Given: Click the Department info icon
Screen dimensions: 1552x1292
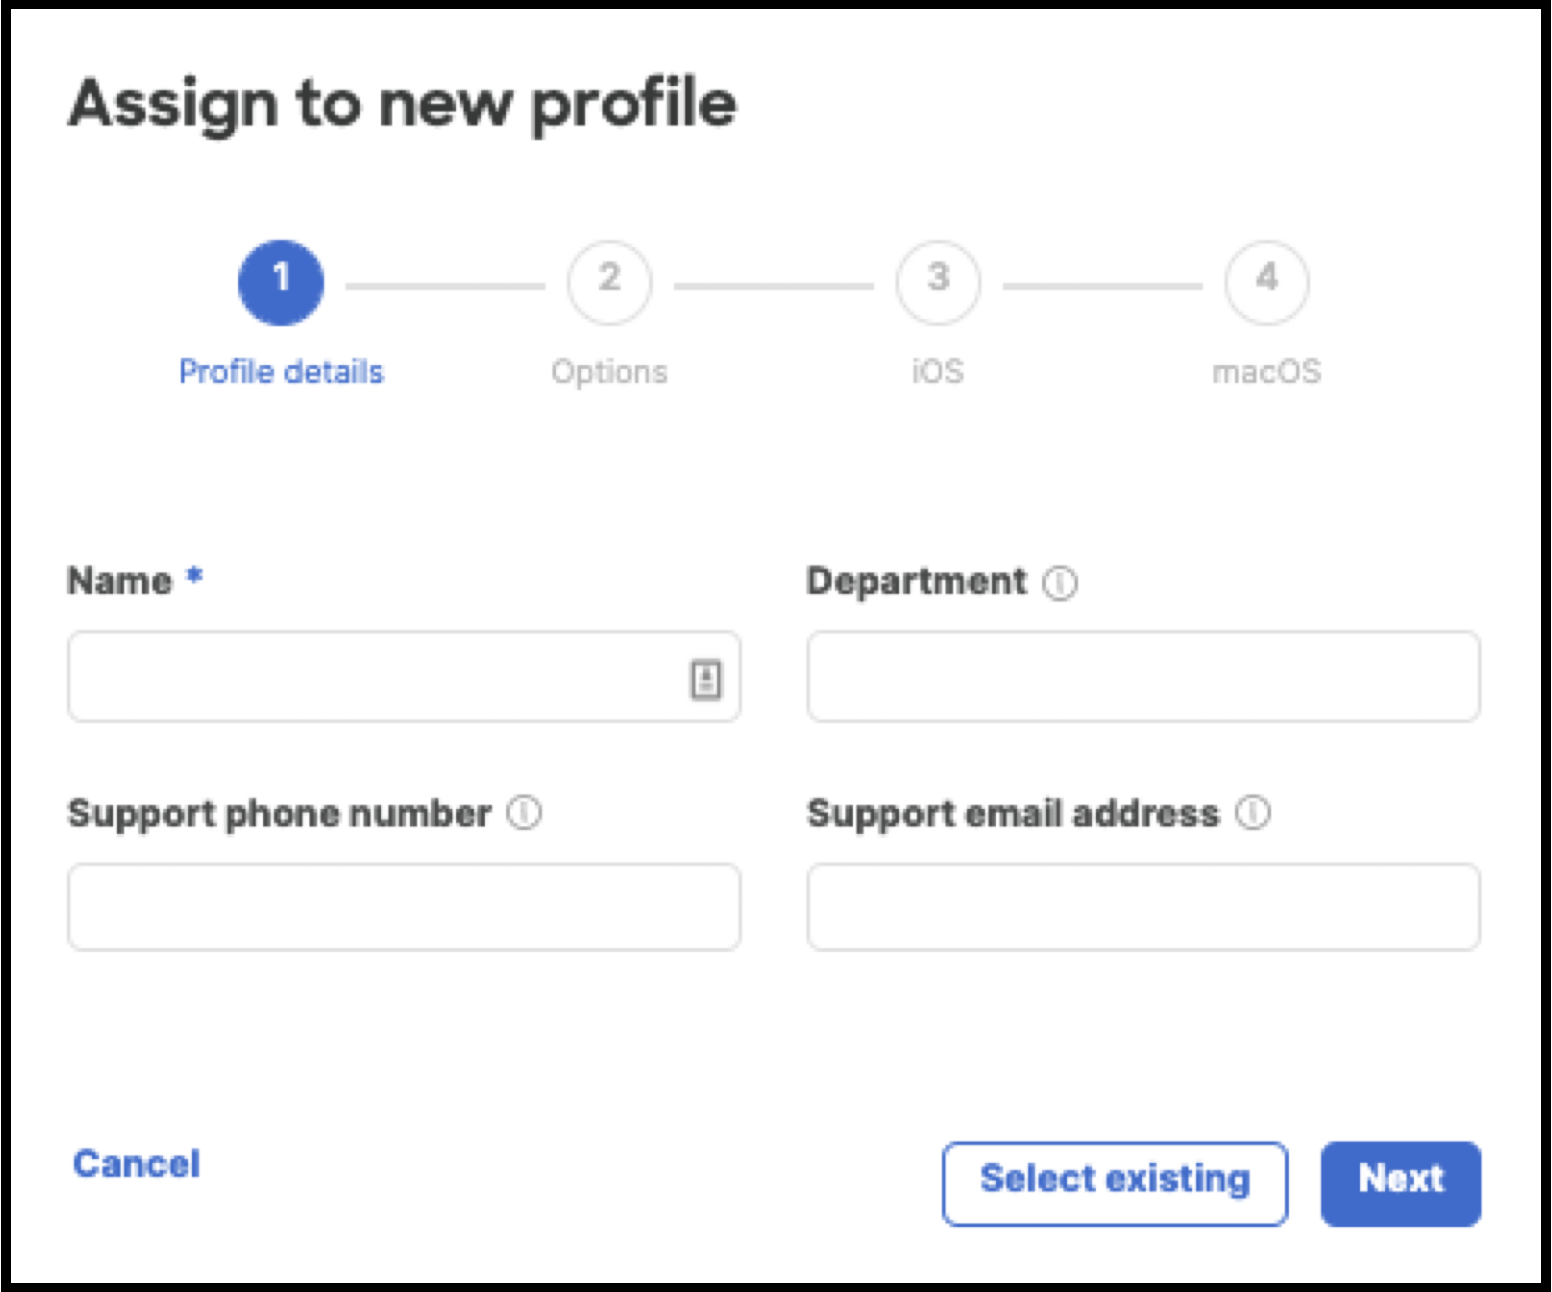Looking at the screenshot, I should point(1060,581).
